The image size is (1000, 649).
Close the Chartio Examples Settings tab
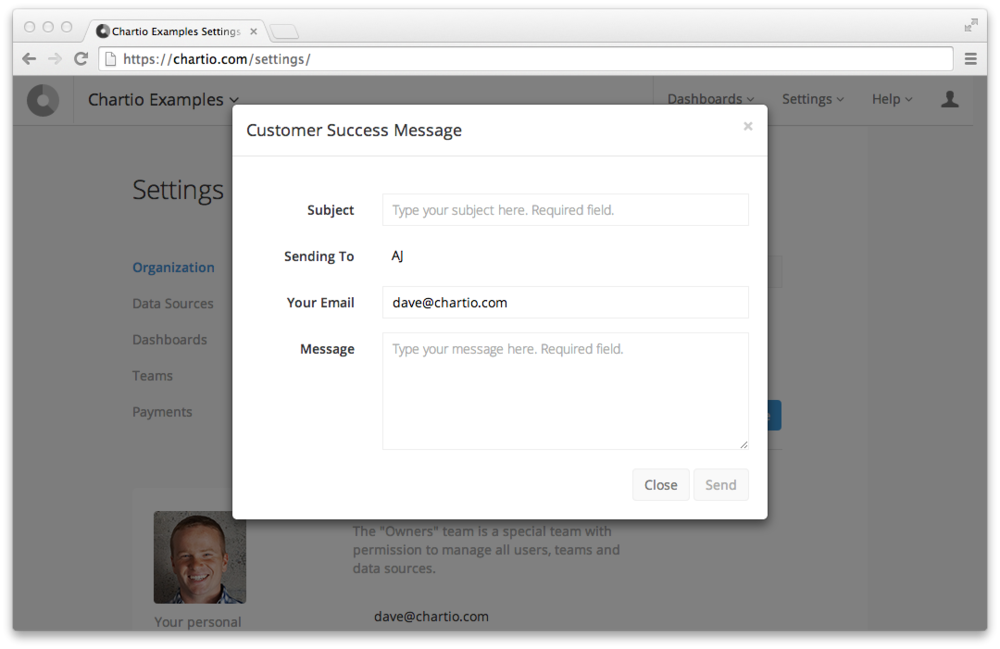pyautogui.click(x=254, y=31)
